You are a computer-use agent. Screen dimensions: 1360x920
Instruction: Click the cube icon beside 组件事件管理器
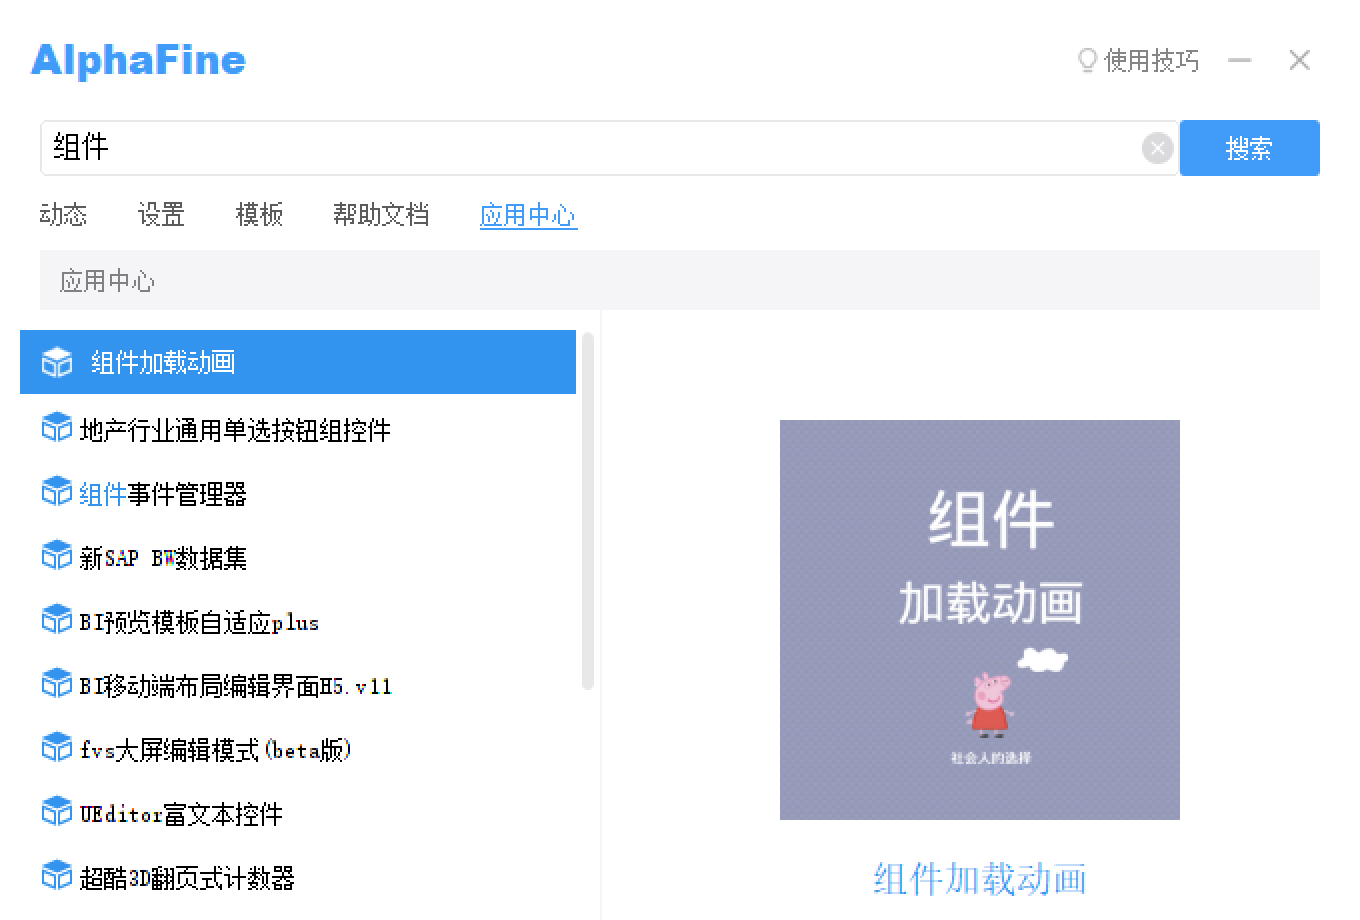pyautogui.click(x=57, y=492)
